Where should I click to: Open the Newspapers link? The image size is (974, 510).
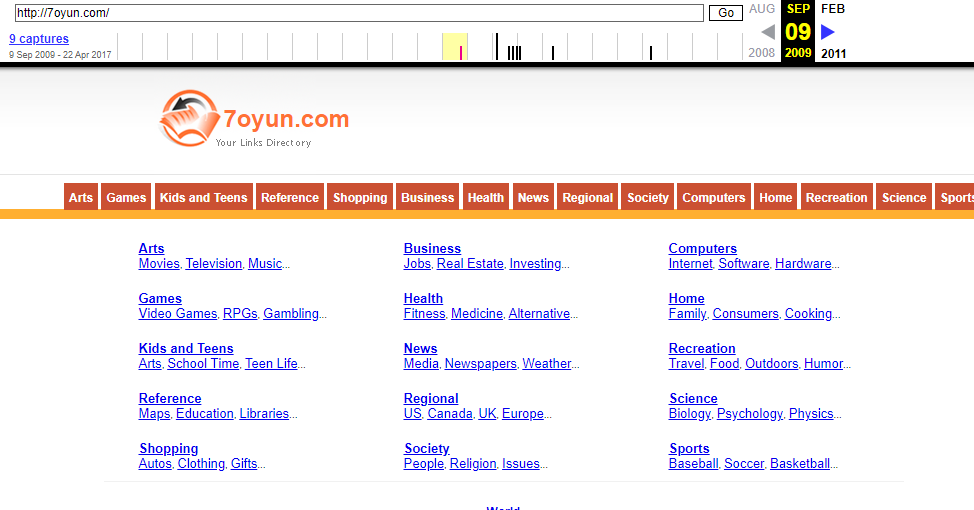coord(481,363)
